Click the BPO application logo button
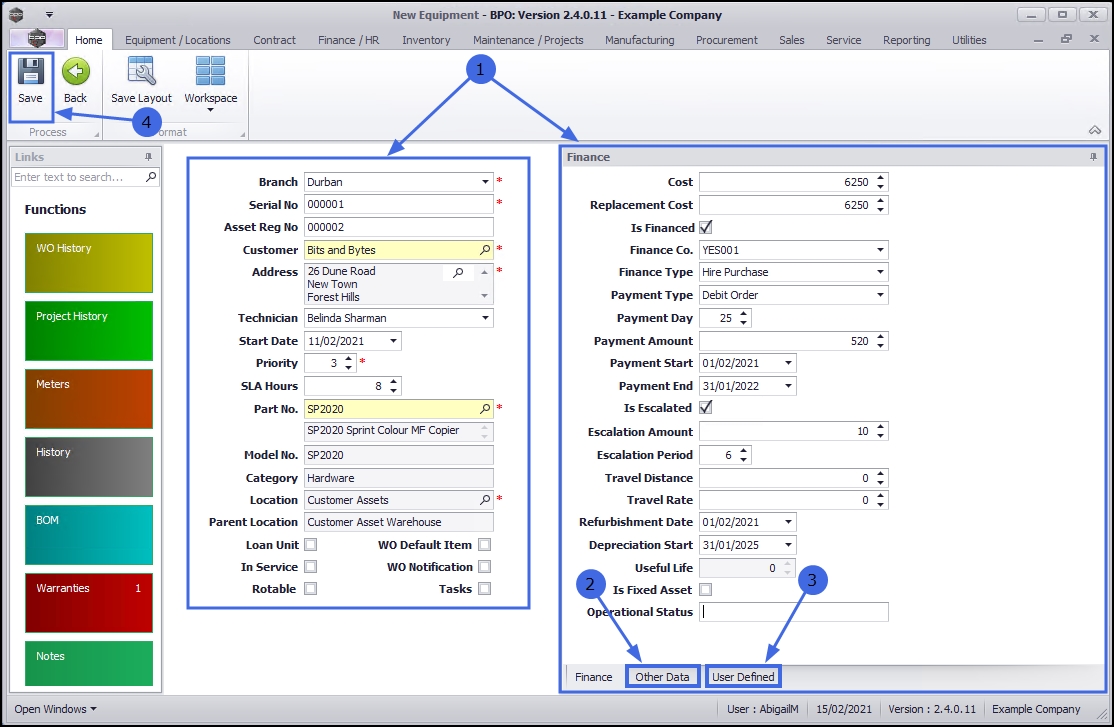This screenshot has width=1114, height=727. coord(37,39)
